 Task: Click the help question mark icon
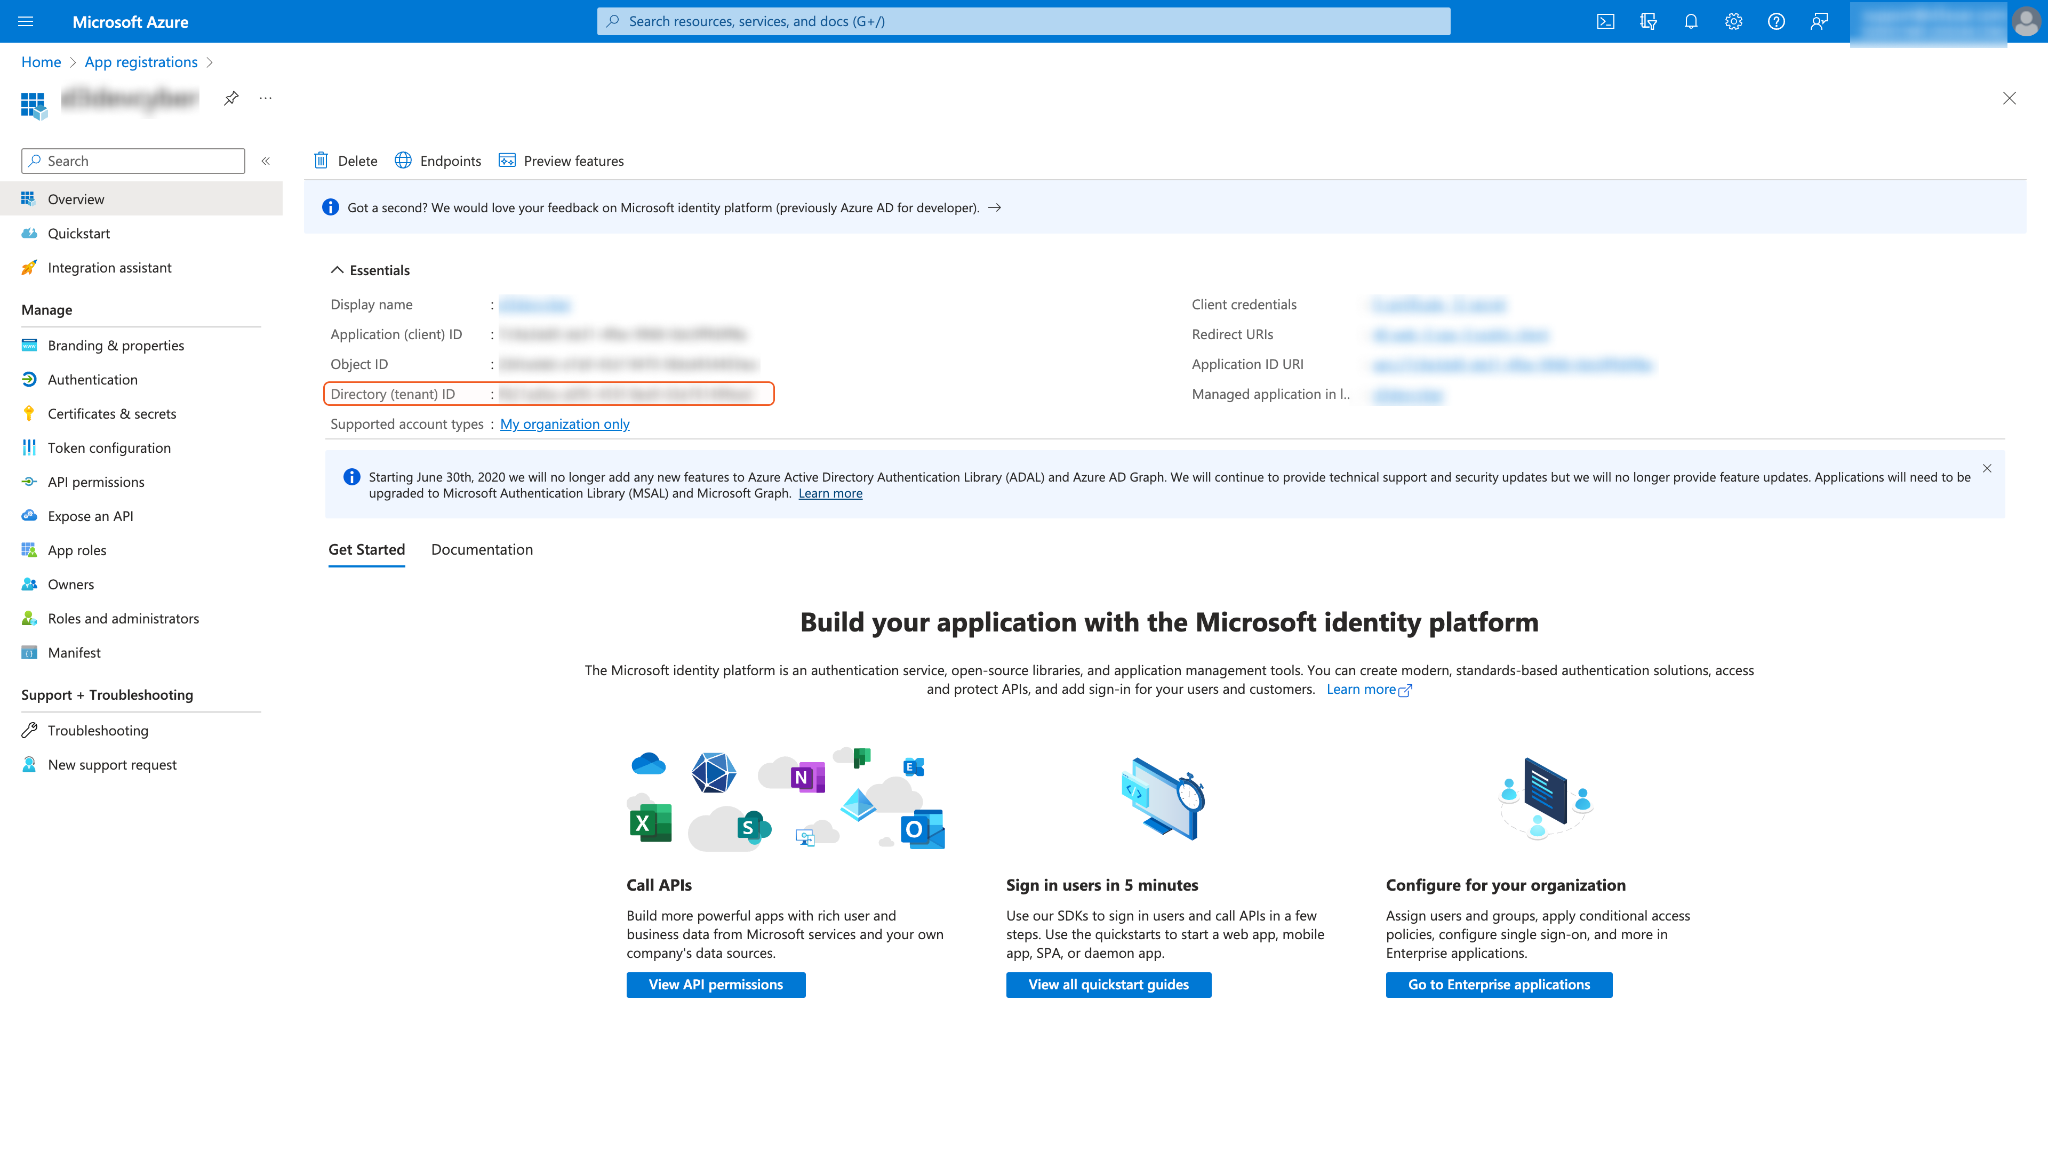[x=1776, y=21]
